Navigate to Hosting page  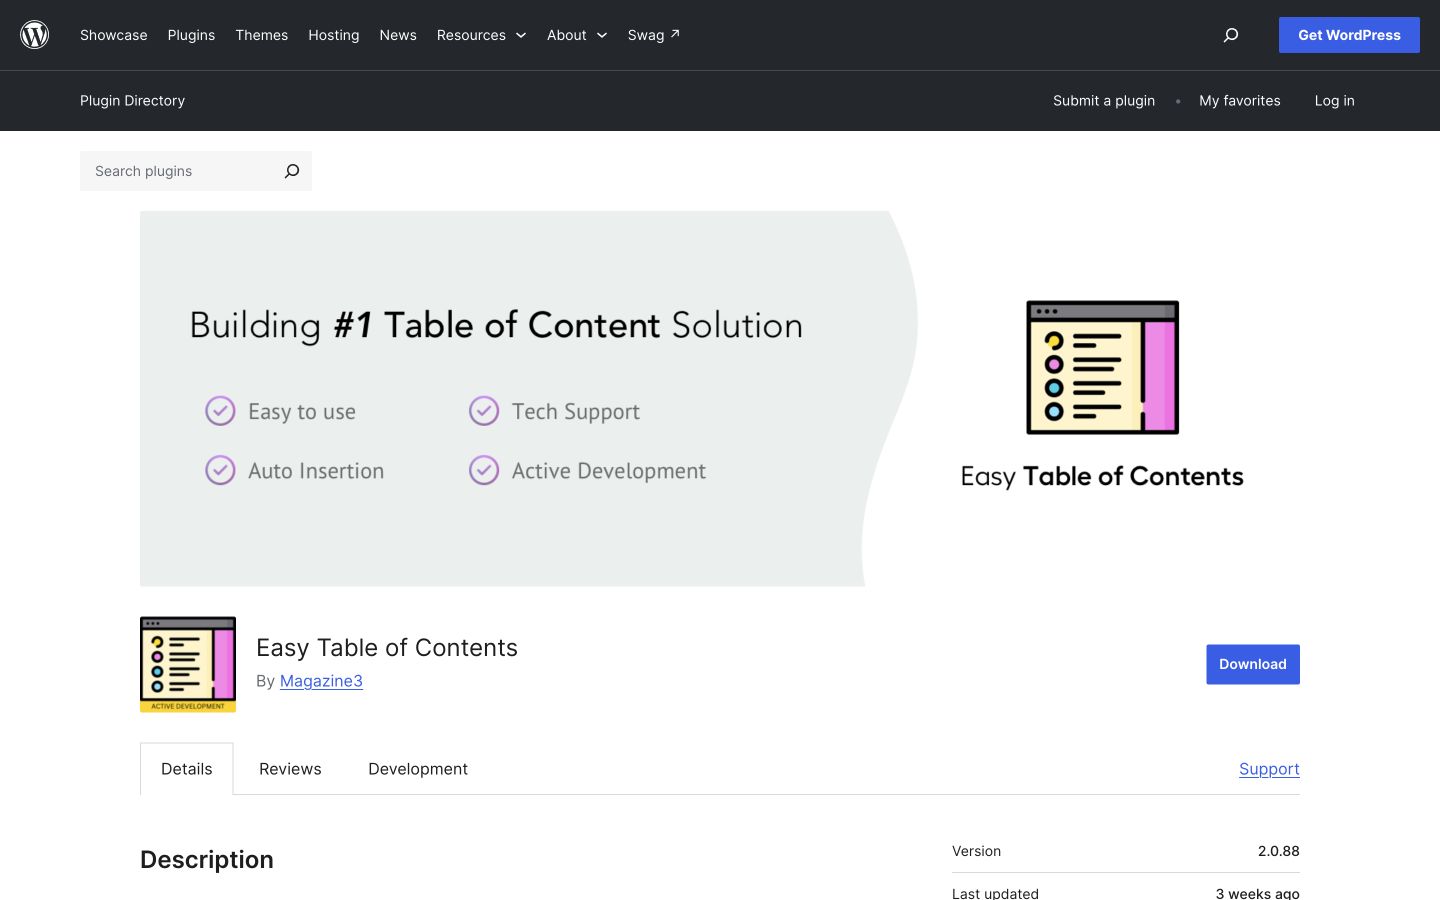(x=334, y=35)
